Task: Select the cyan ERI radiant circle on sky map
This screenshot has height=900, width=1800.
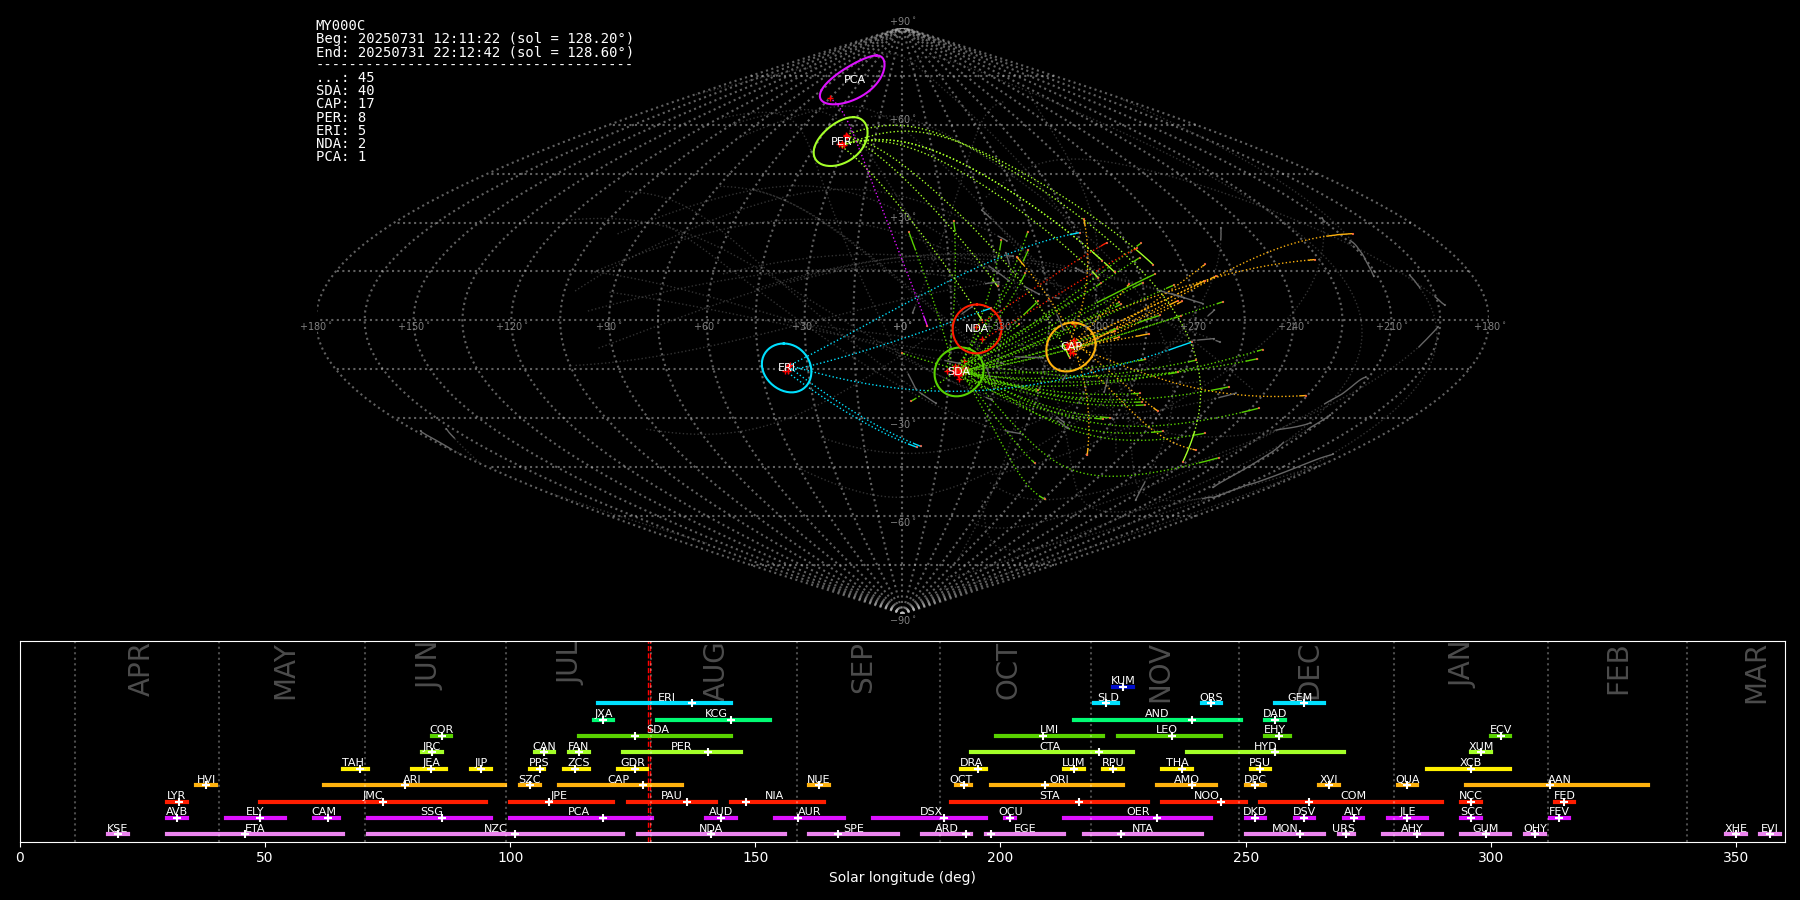Action: 787,368
